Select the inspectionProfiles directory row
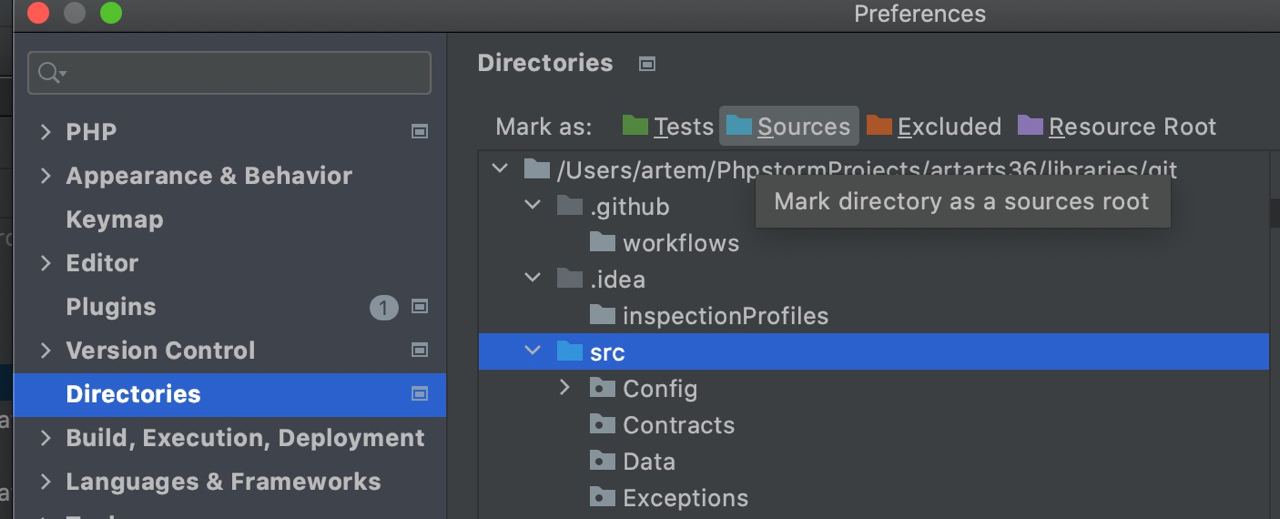1280x519 pixels. (873, 315)
